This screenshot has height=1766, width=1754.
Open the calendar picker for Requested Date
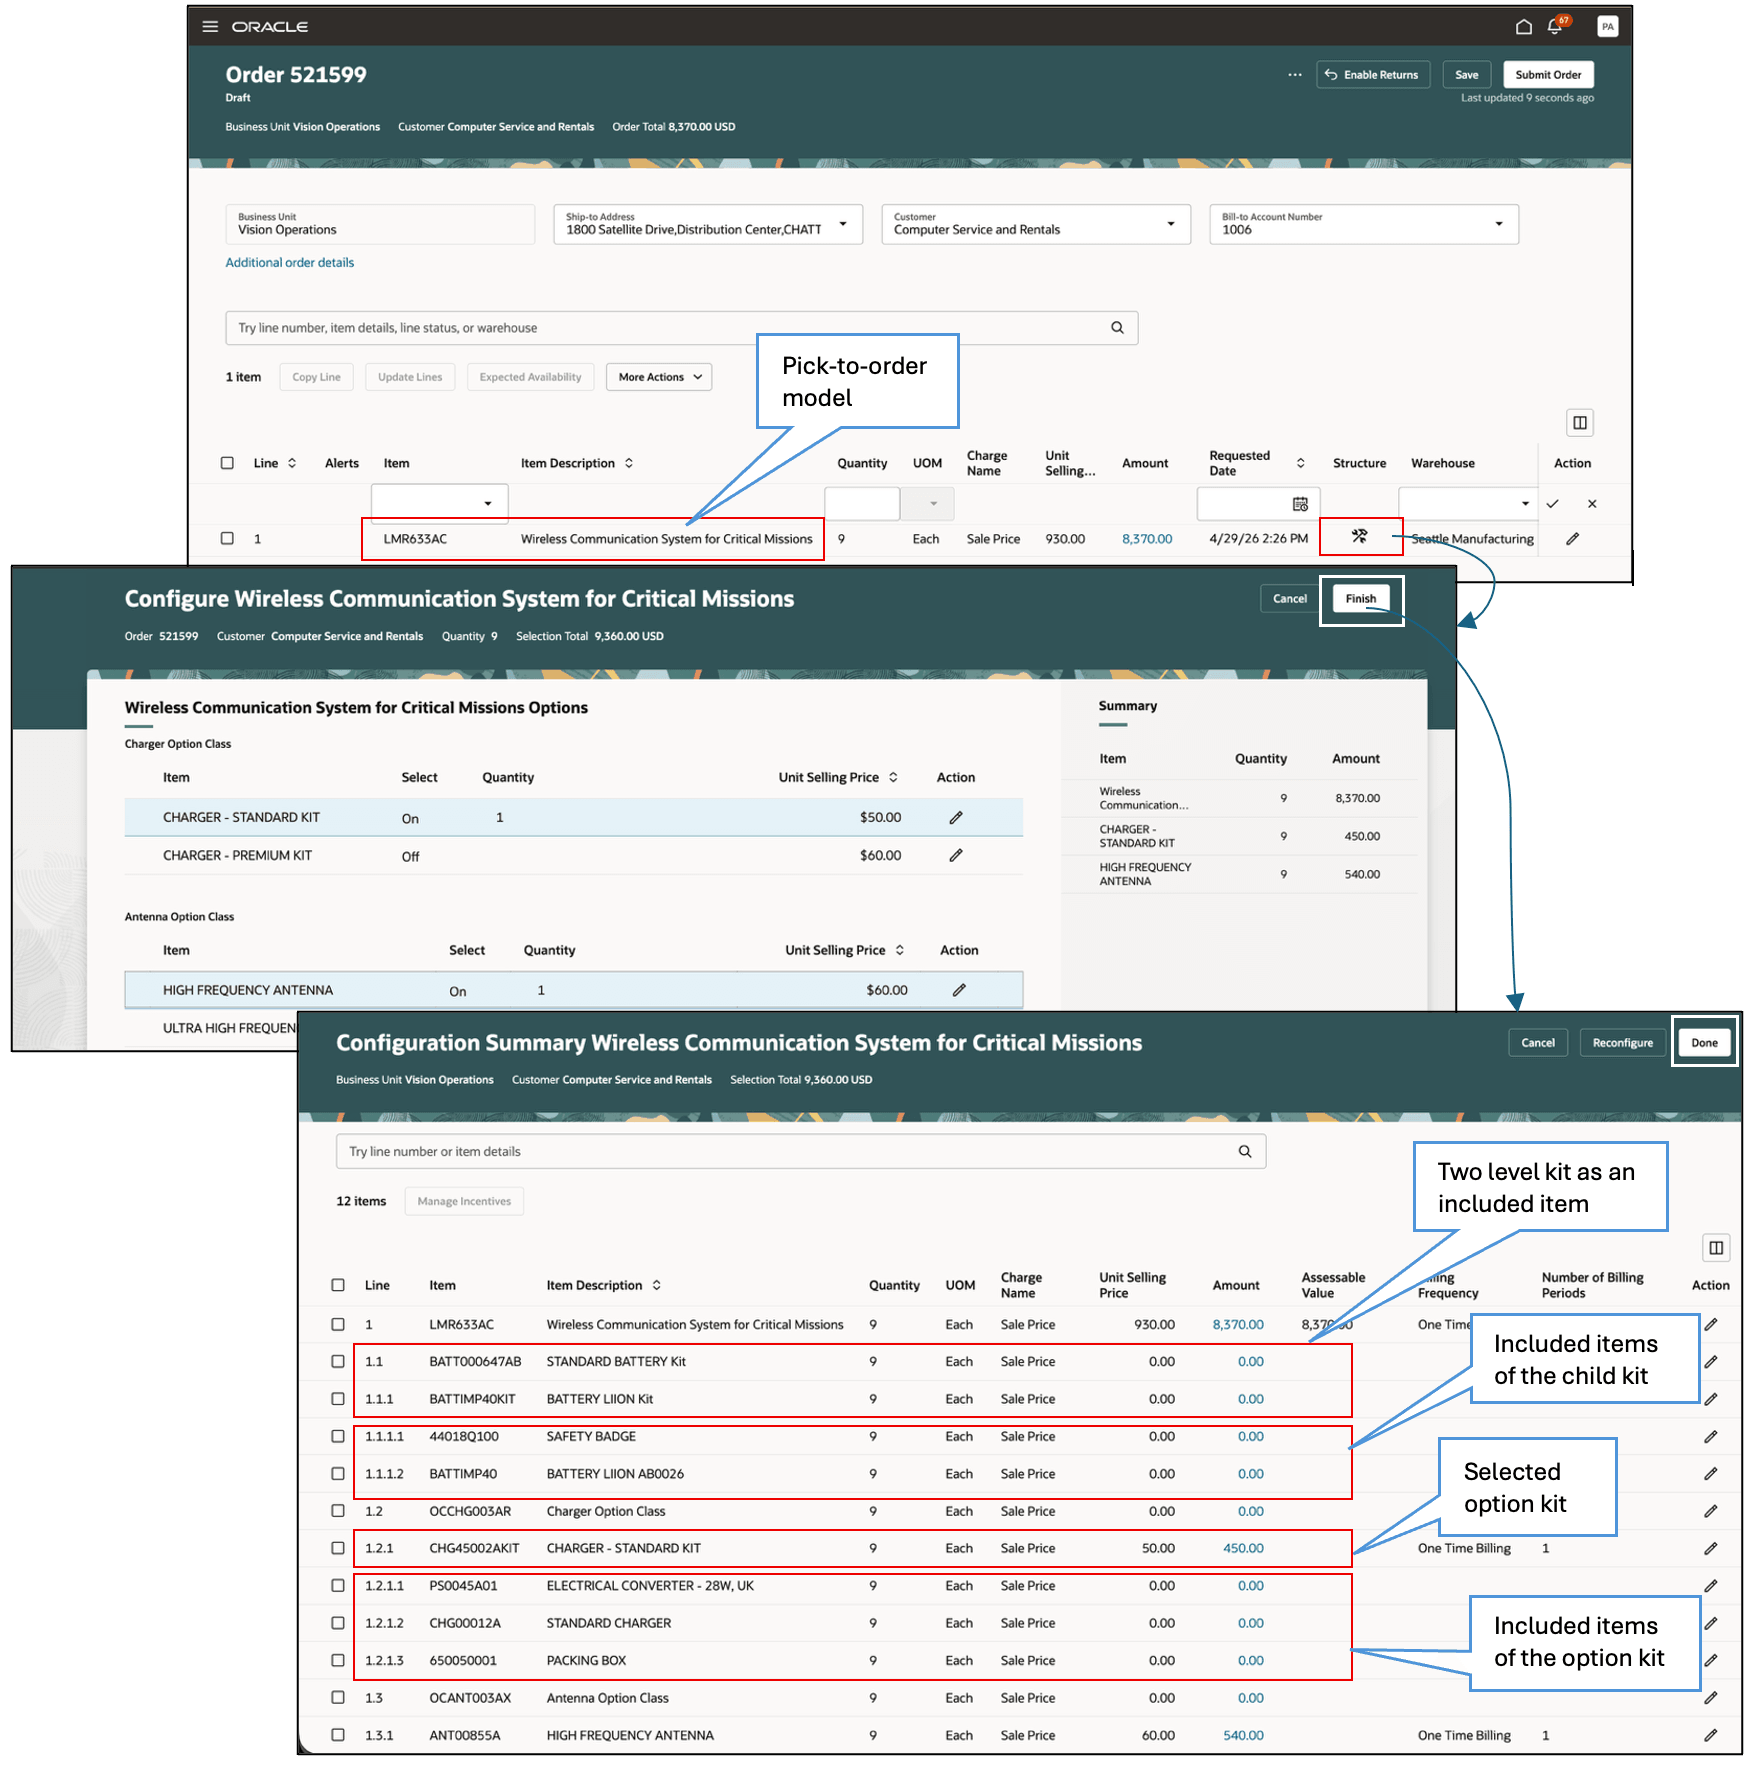click(1299, 504)
